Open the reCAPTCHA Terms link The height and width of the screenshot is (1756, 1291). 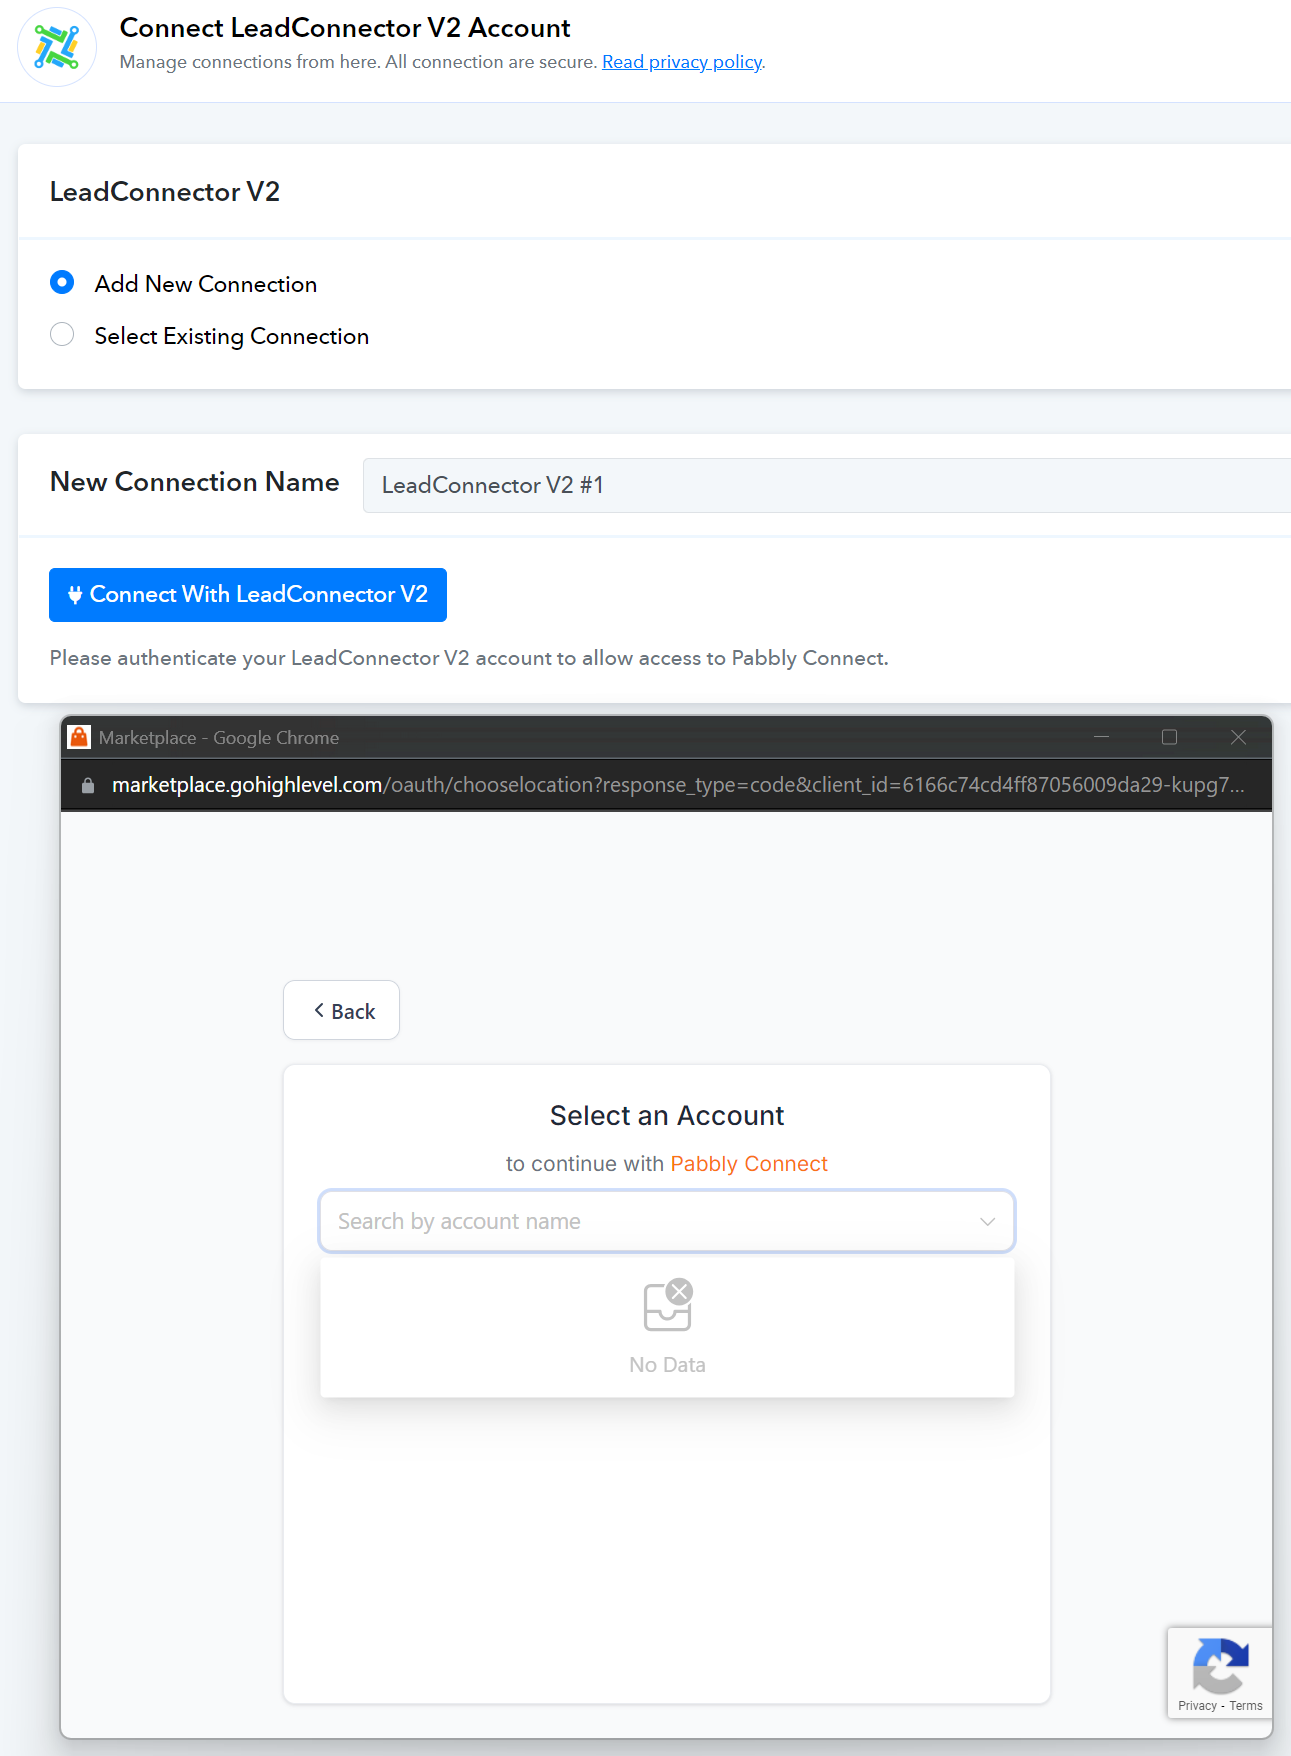(x=1246, y=1706)
